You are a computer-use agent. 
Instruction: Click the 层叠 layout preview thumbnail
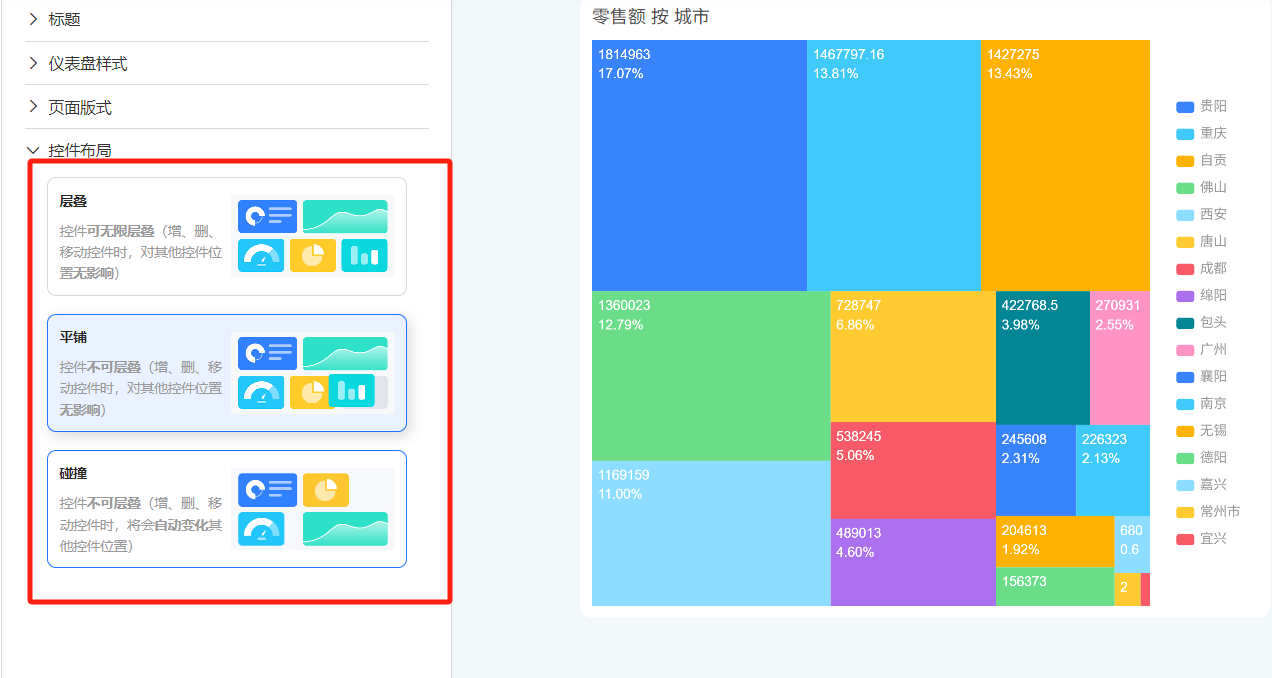point(312,236)
